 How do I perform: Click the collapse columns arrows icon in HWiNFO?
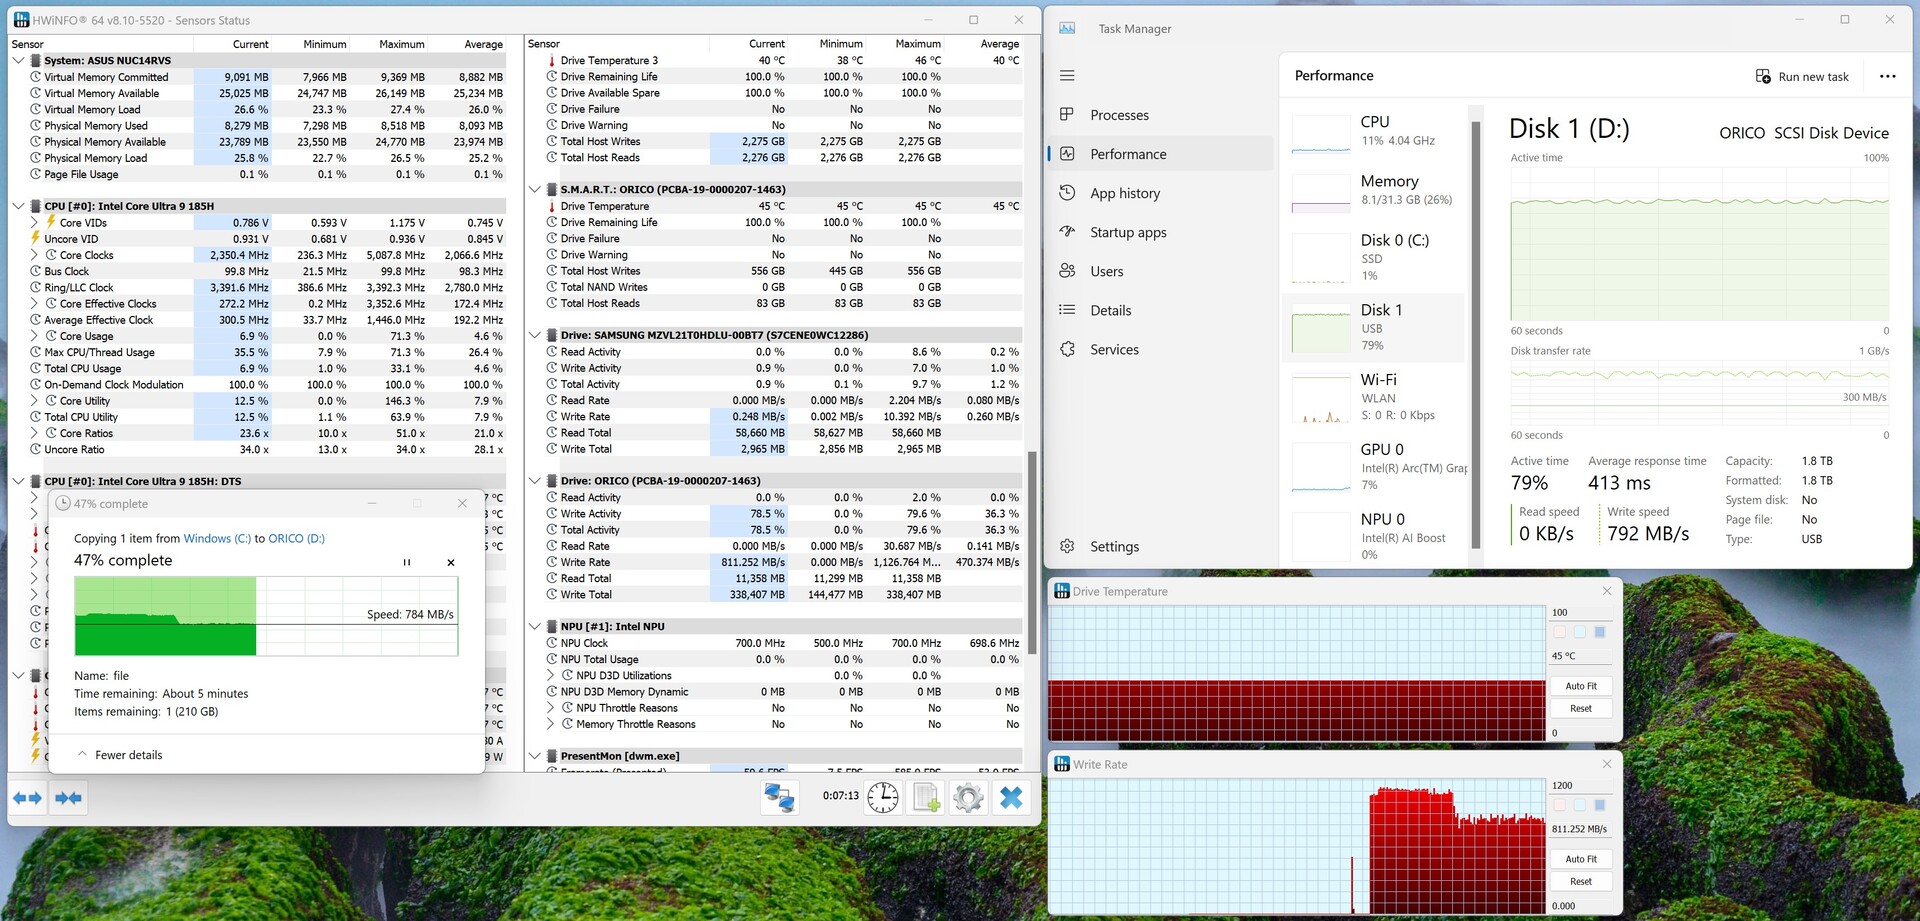pyautogui.click(x=68, y=798)
